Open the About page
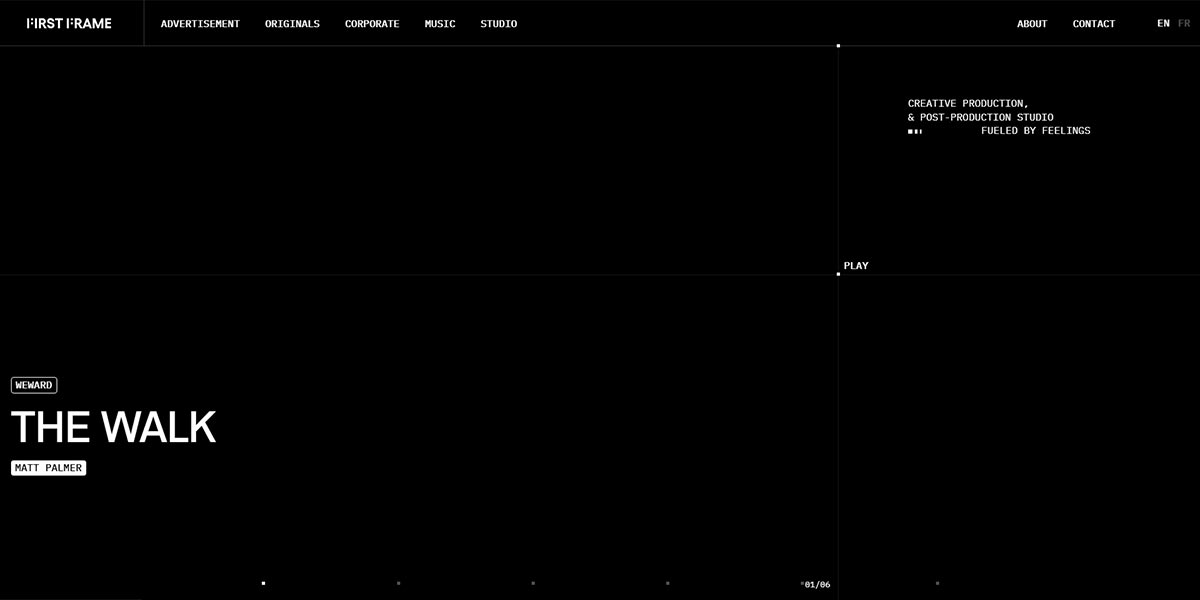The height and width of the screenshot is (600, 1200). click(x=1032, y=24)
